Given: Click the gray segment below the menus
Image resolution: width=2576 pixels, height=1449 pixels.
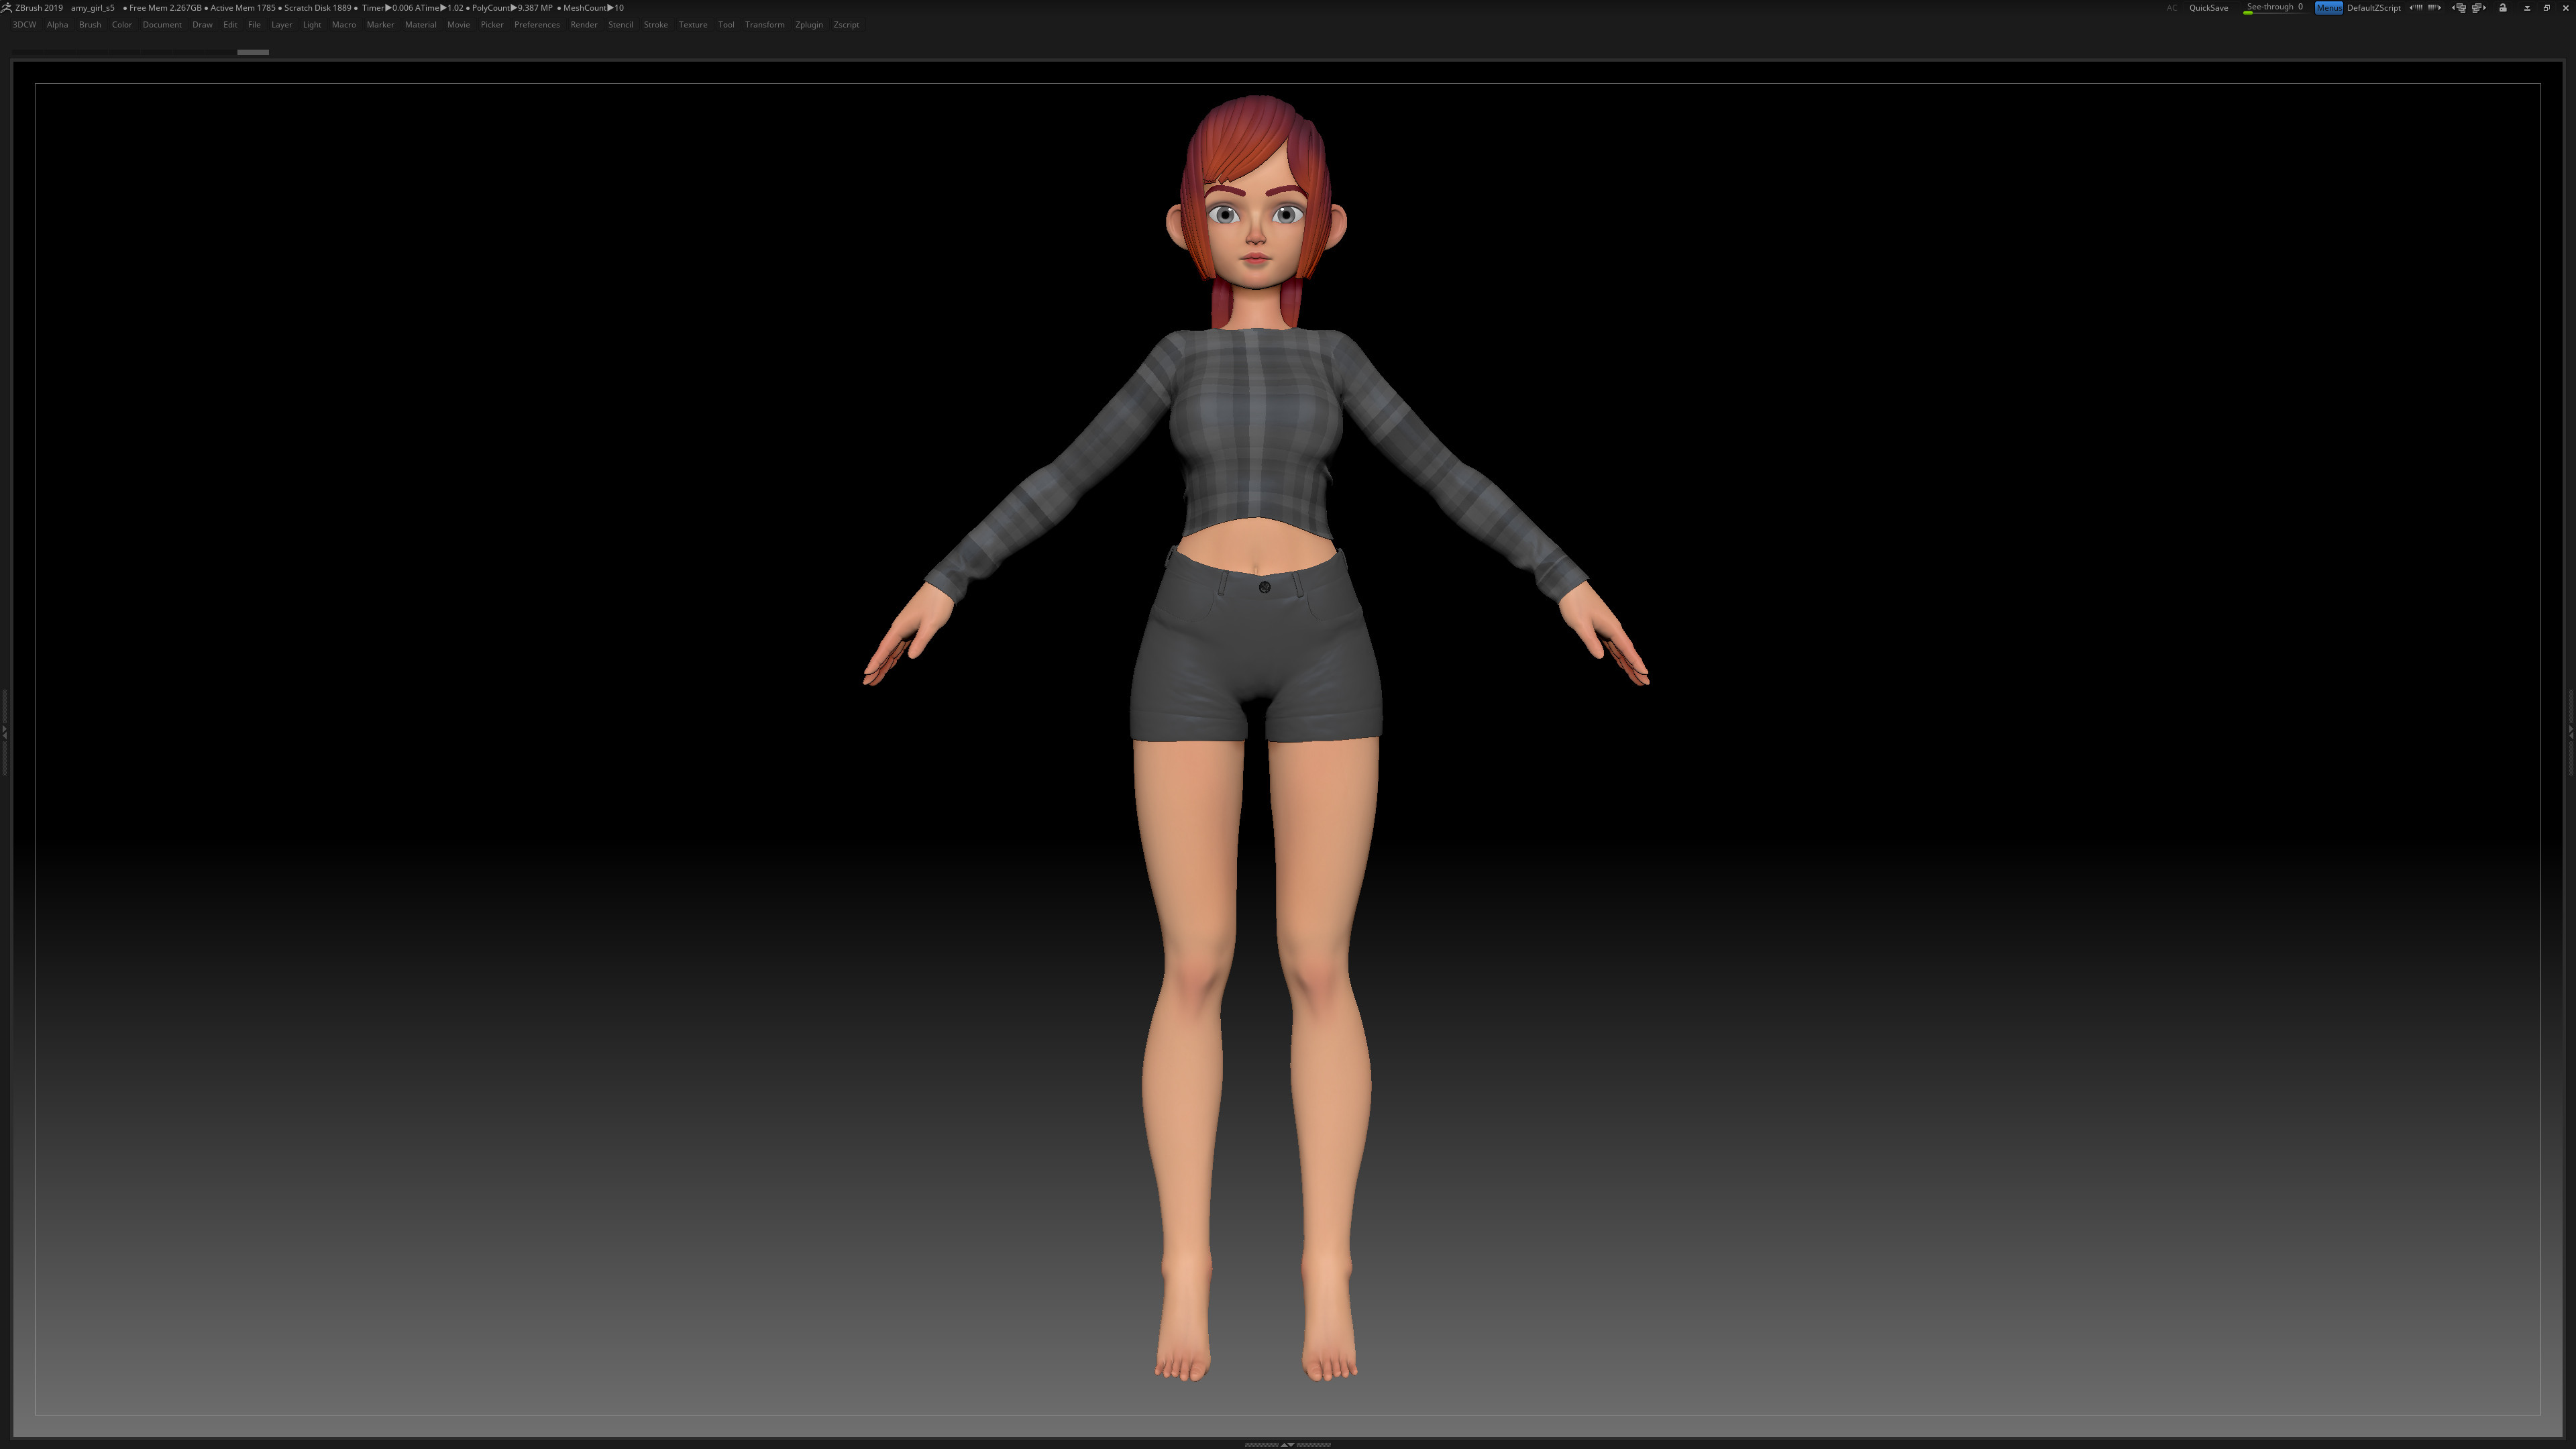Looking at the screenshot, I should tap(253, 52).
